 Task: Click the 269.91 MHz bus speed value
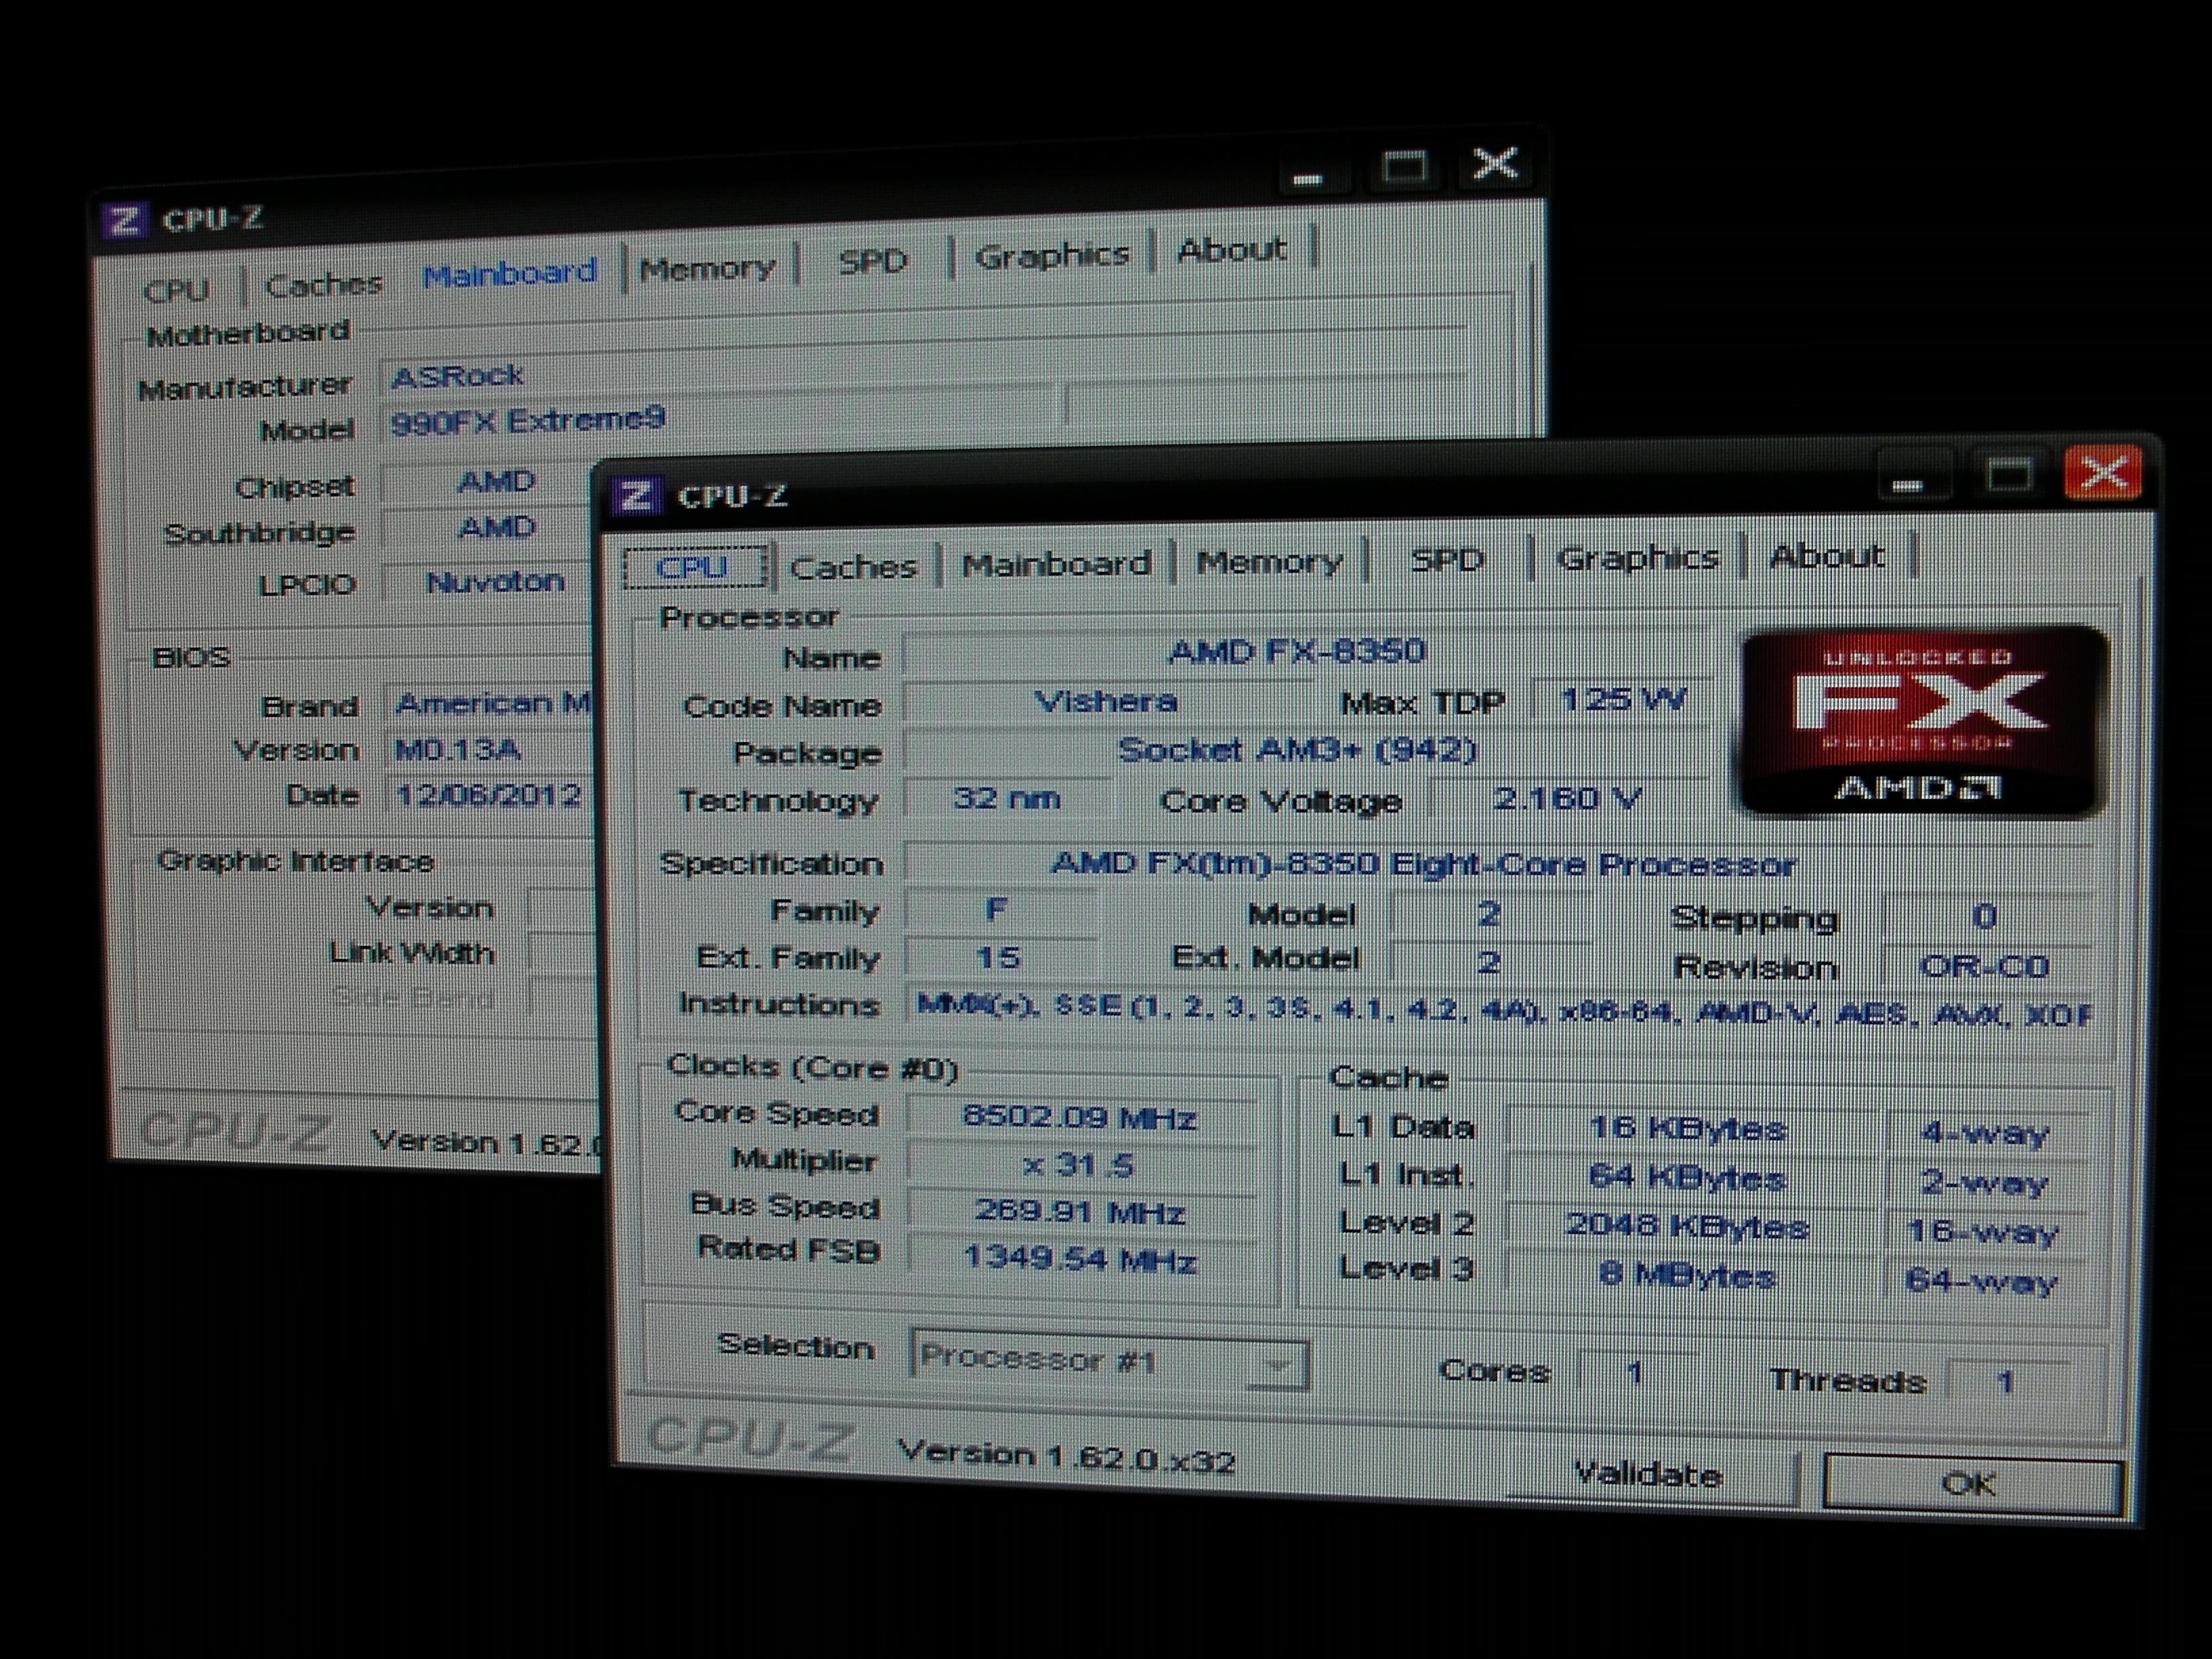1080,1213
